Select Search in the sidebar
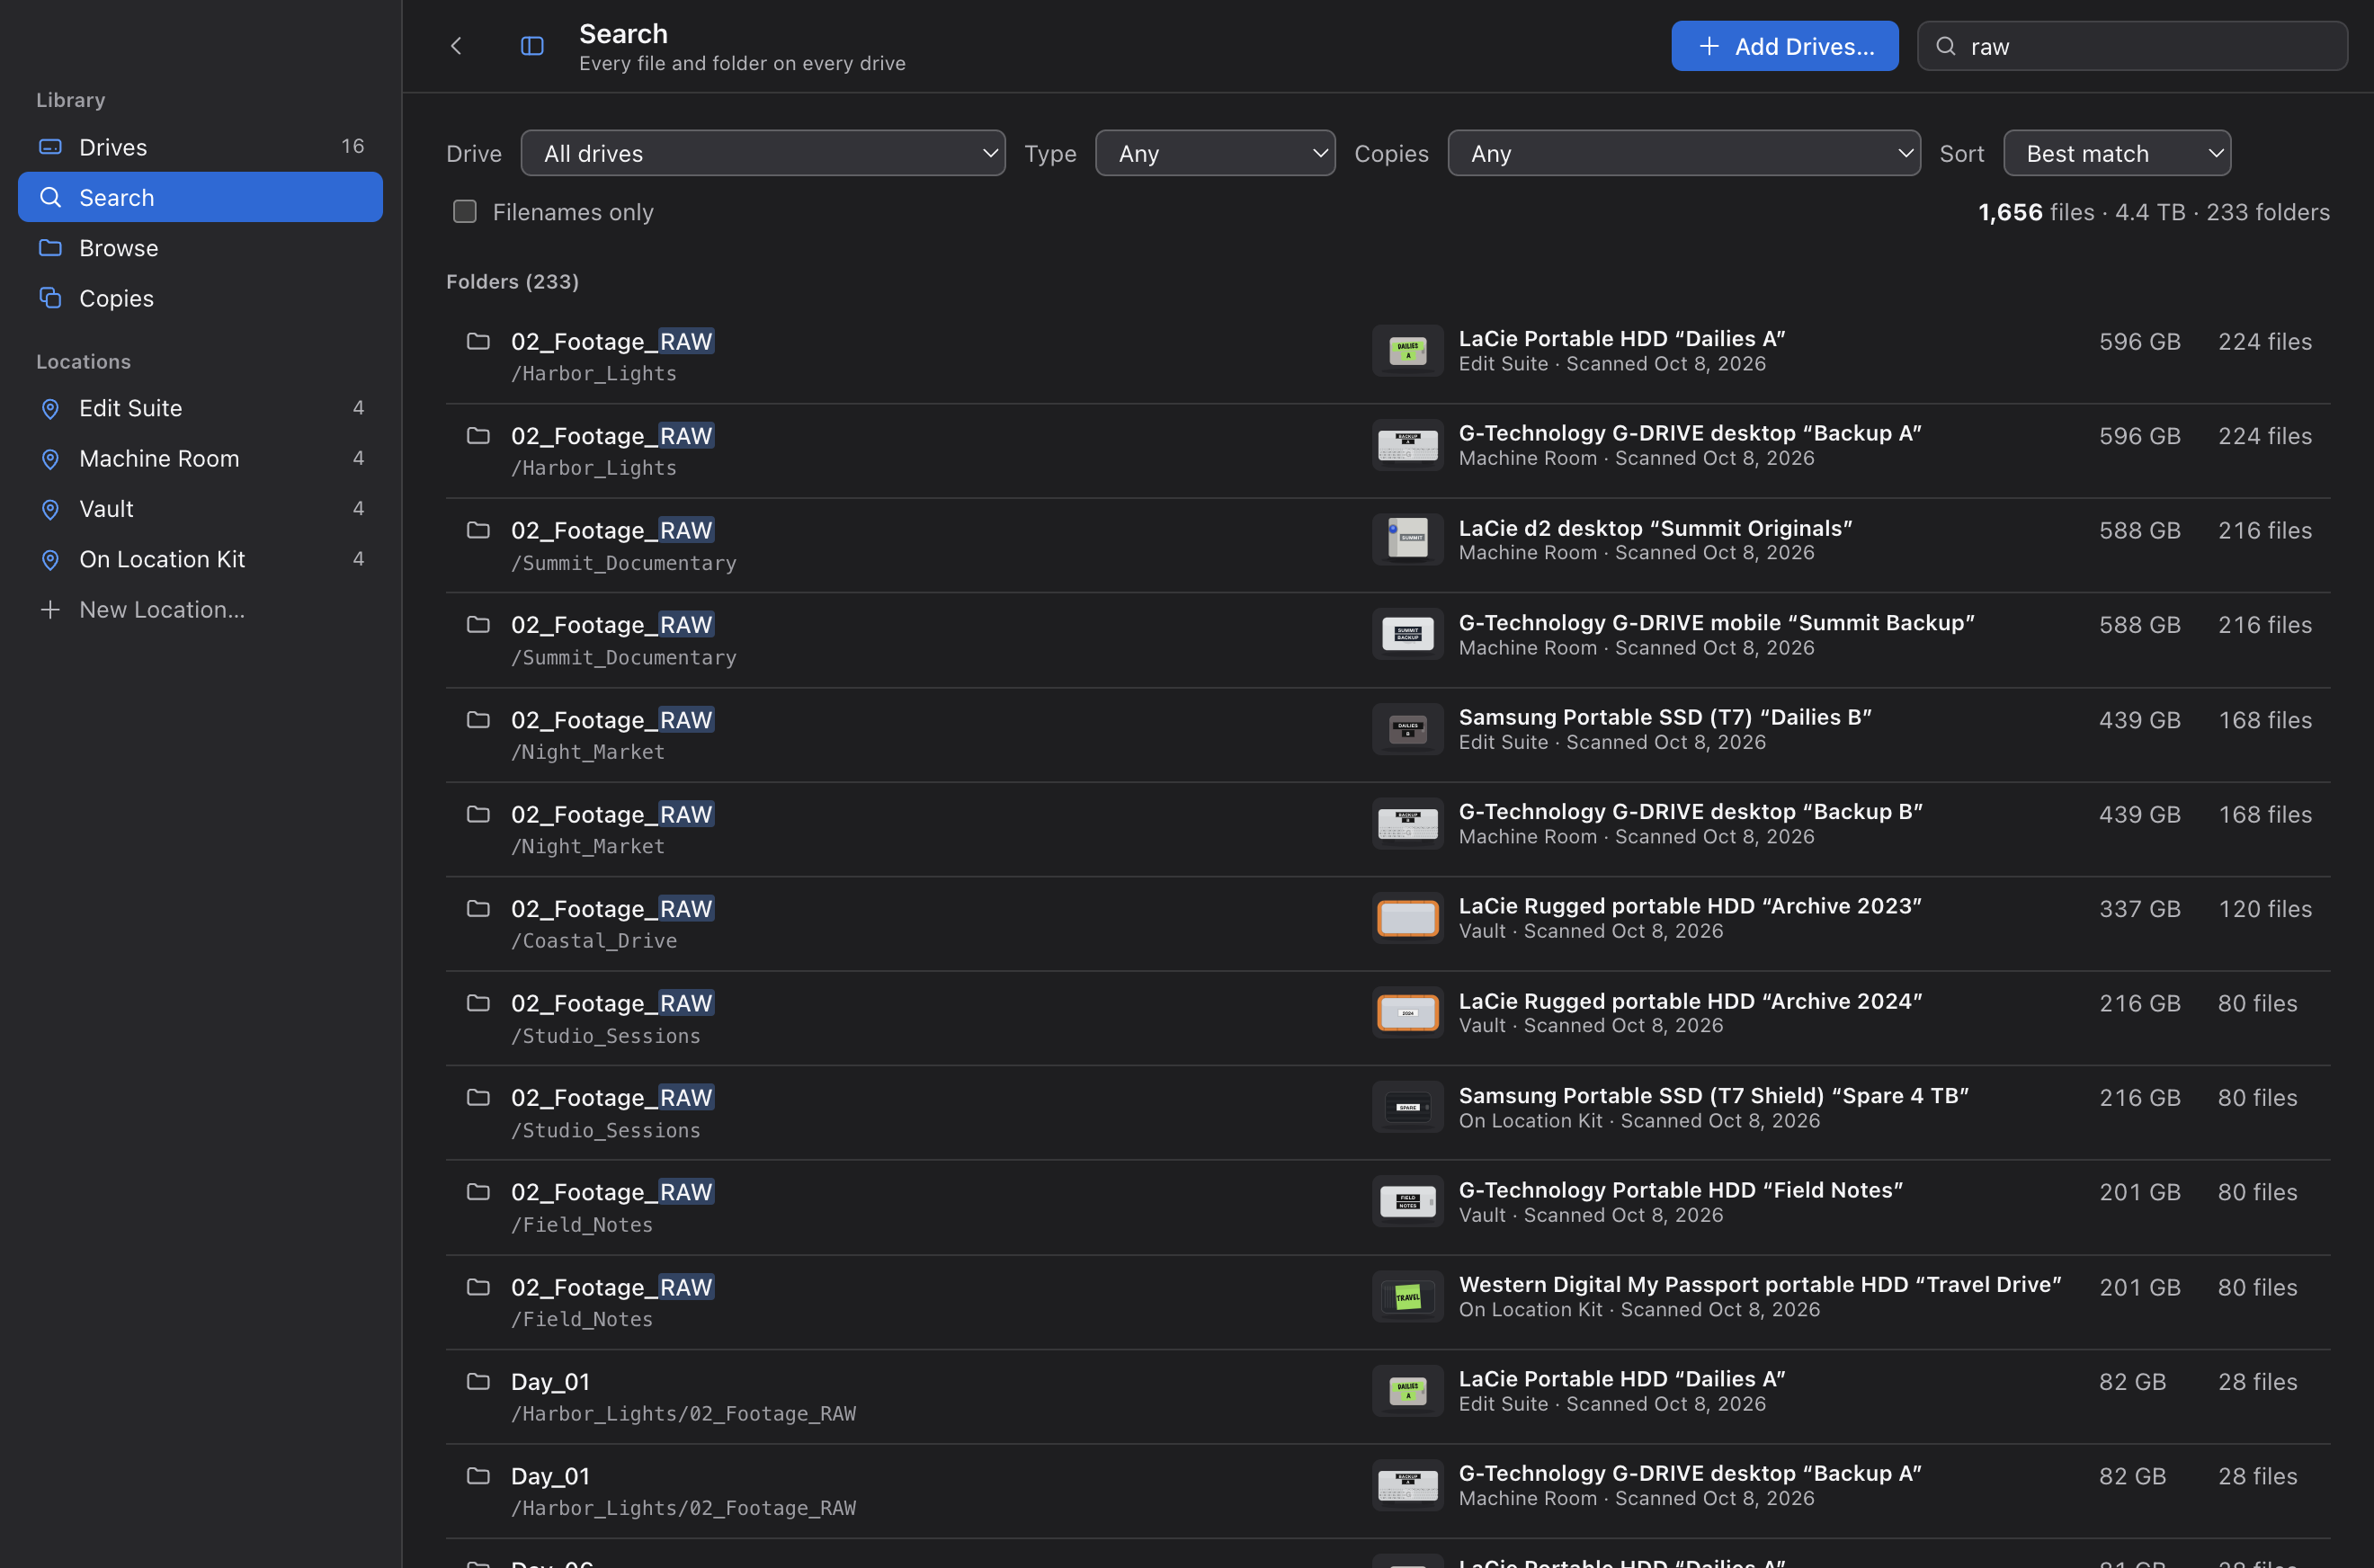 (x=200, y=197)
